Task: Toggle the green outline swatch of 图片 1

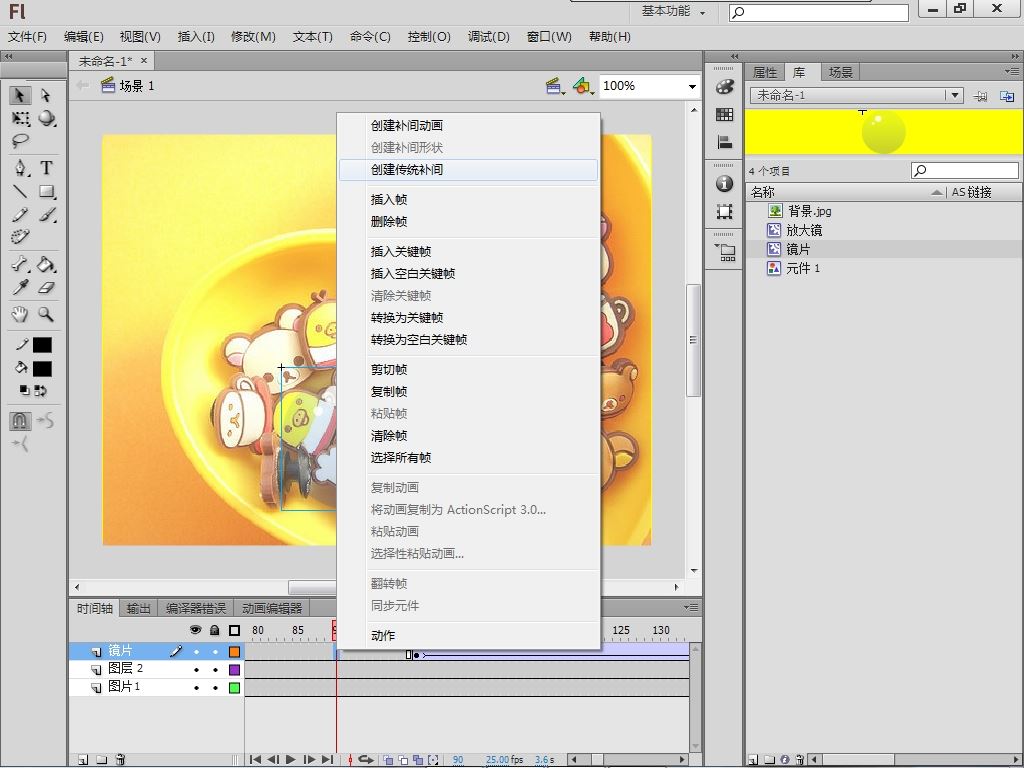Action: tap(234, 688)
